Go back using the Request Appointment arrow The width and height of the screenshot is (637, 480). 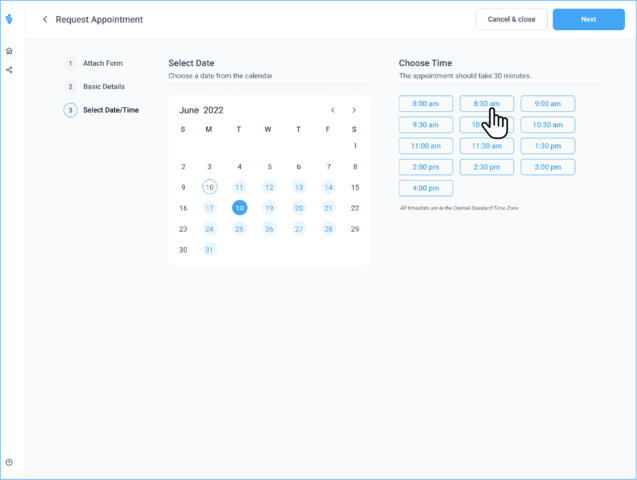(x=45, y=19)
